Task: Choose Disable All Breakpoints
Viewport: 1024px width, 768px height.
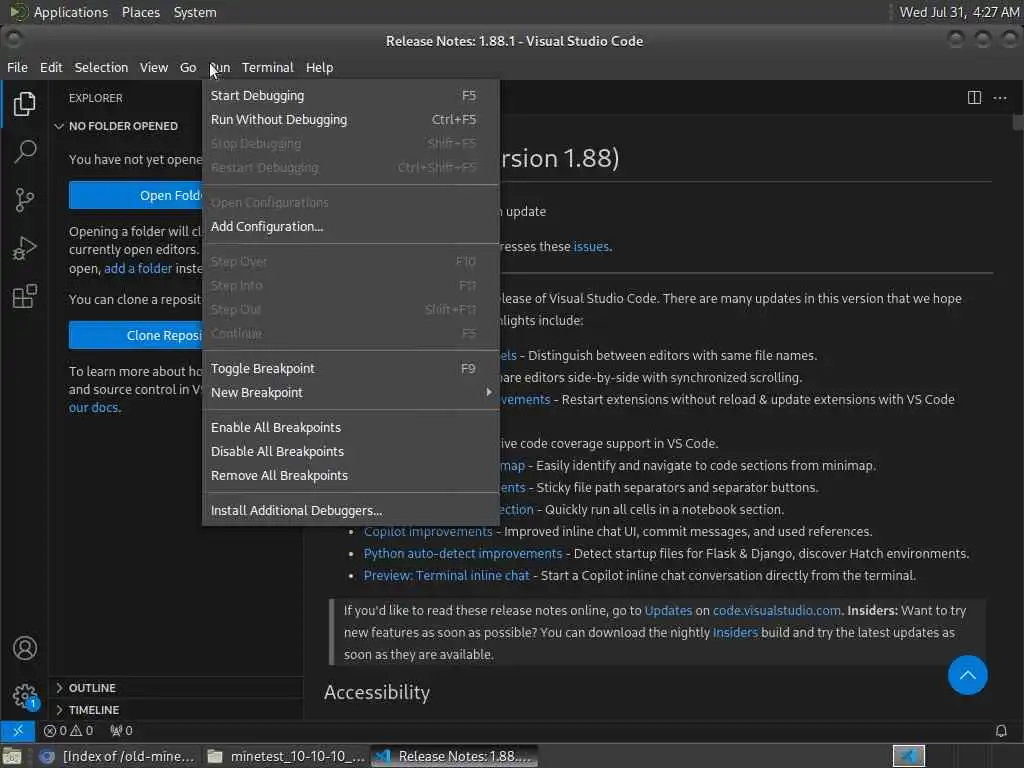Action: point(351,451)
